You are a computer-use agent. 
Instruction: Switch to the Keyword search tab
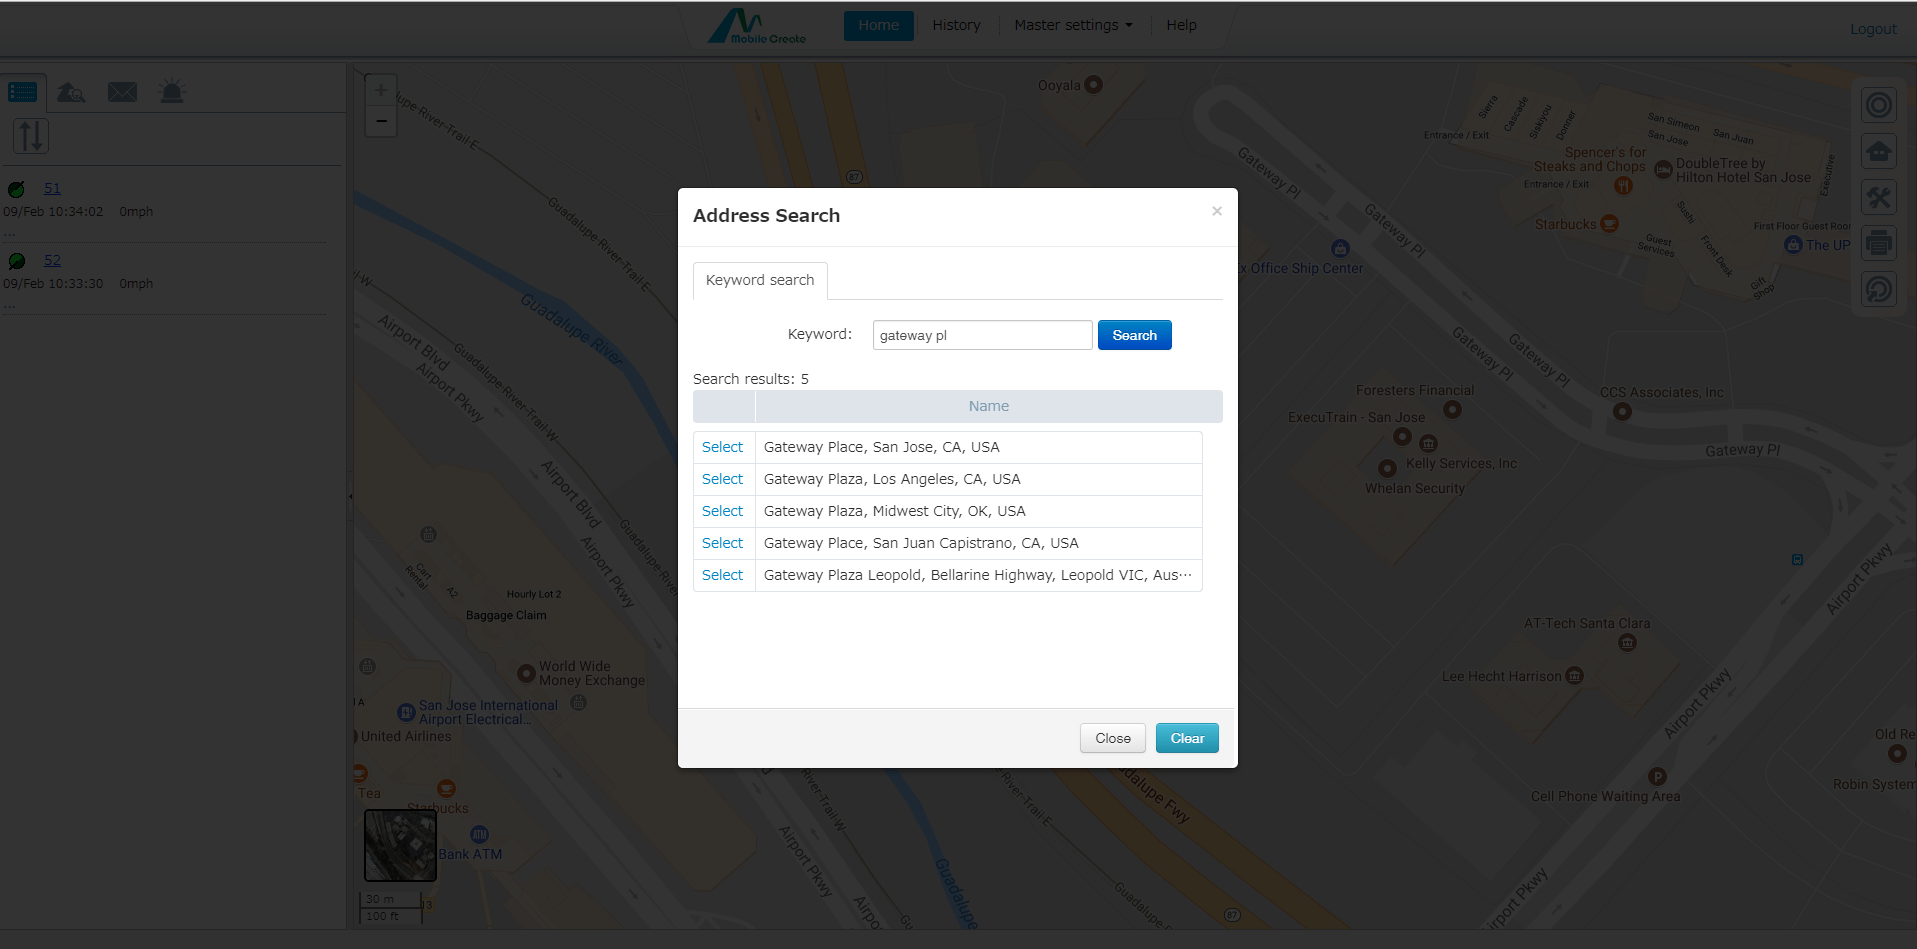point(759,280)
